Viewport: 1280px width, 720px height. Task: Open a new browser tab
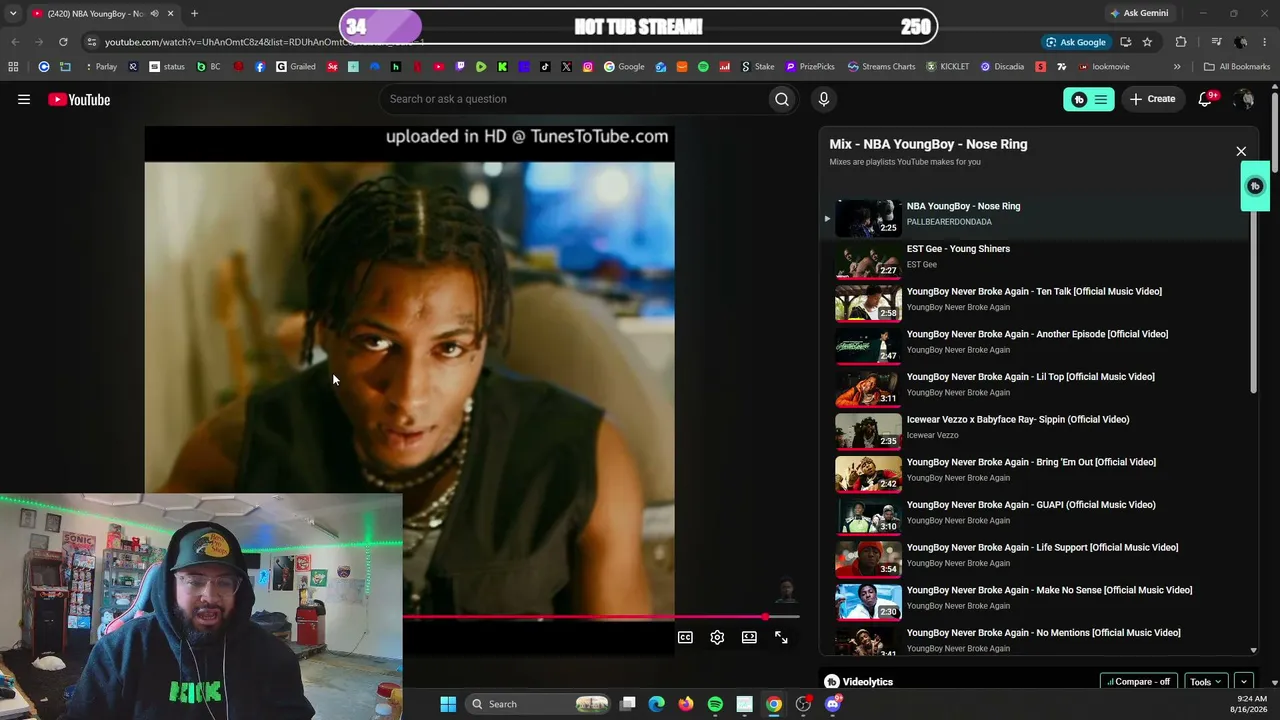click(x=194, y=13)
